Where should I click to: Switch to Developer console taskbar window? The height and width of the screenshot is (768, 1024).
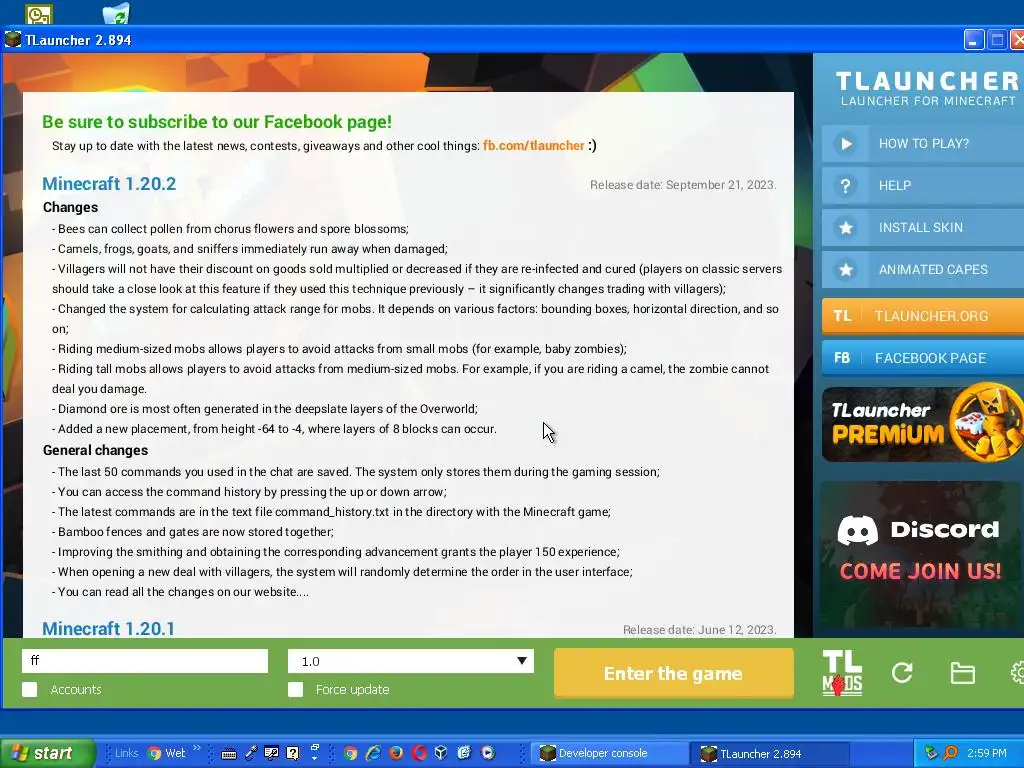click(x=609, y=754)
